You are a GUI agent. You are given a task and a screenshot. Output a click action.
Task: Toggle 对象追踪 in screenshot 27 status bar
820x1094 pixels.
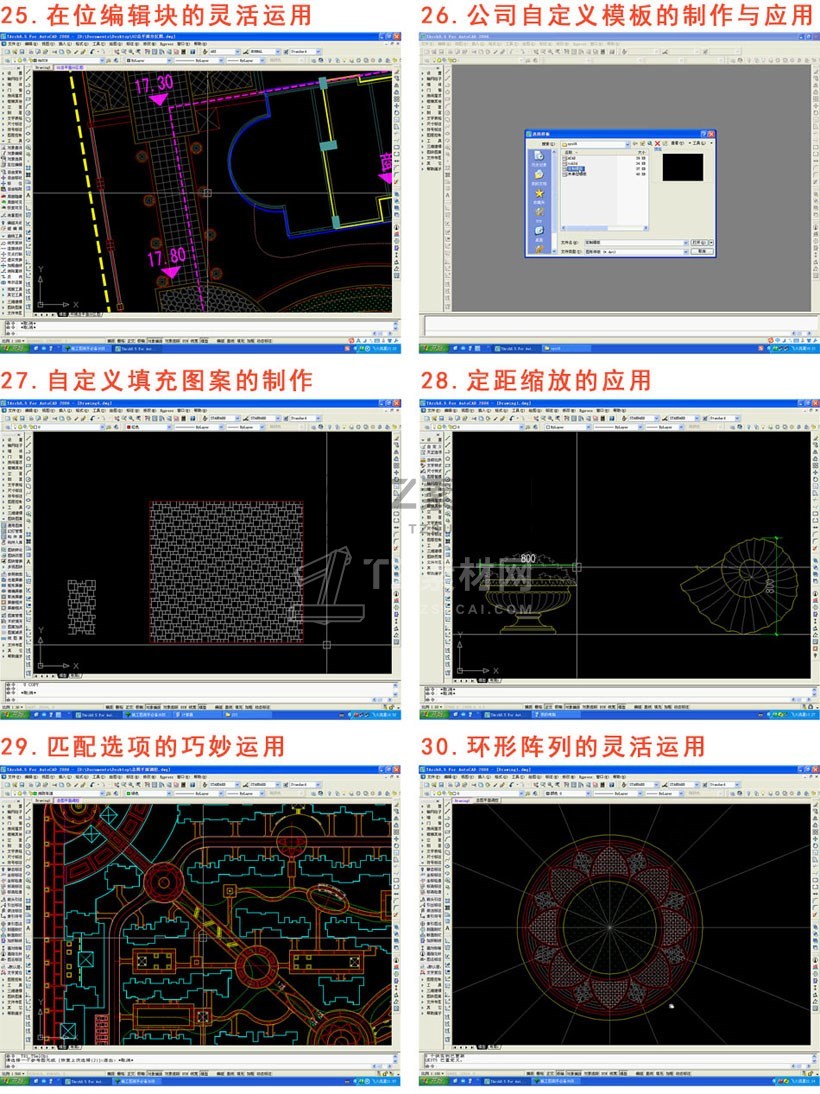click(171, 707)
